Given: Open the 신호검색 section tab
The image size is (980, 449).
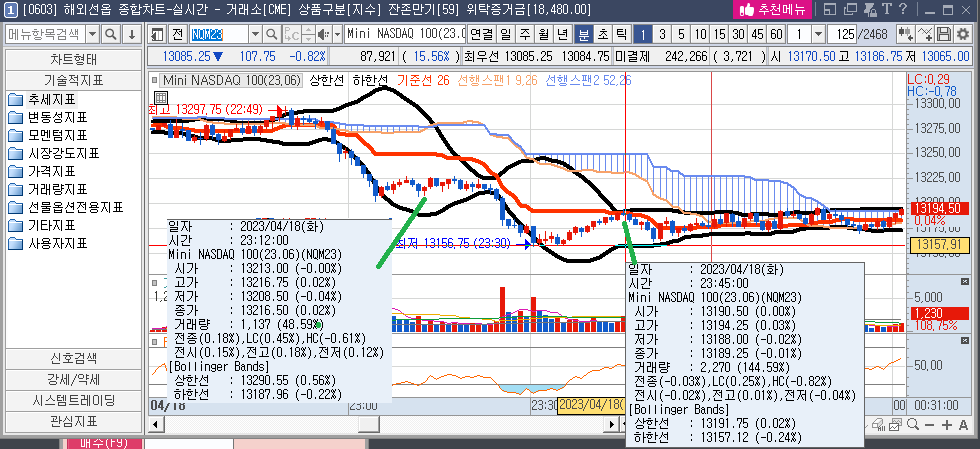Looking at the screenshot, I should [74, 358].
